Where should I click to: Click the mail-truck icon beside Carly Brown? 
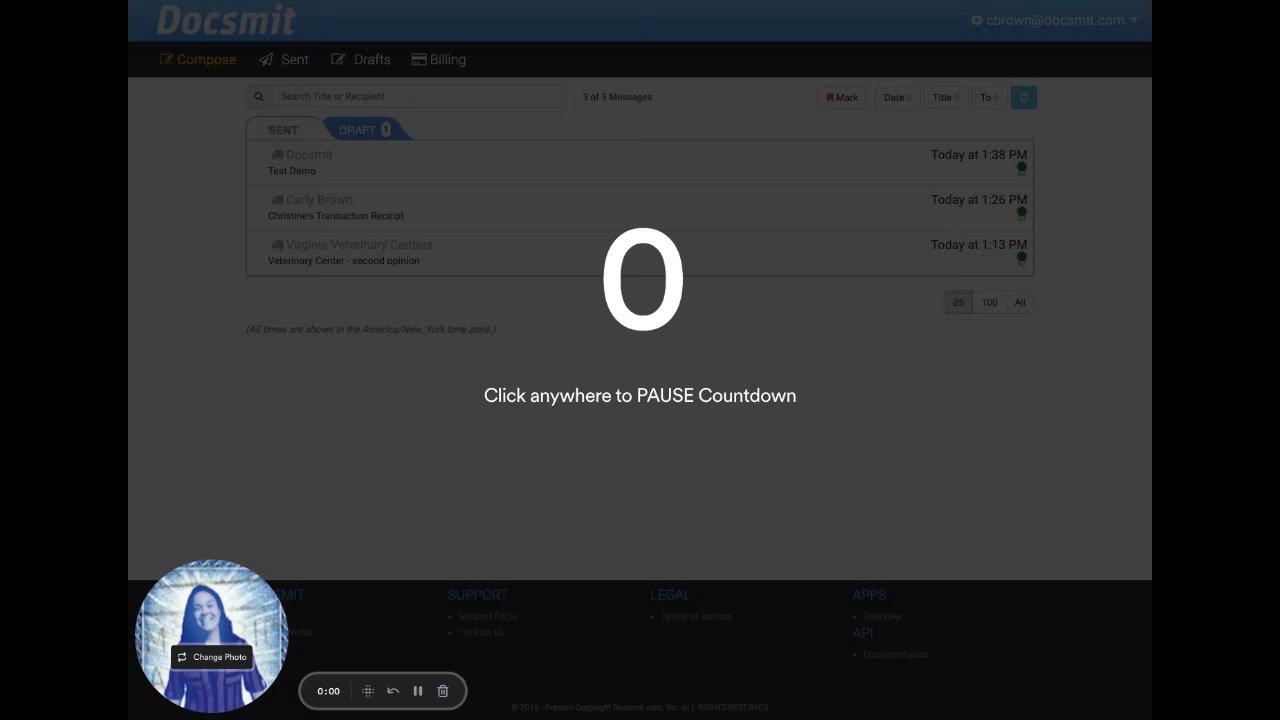277,200
